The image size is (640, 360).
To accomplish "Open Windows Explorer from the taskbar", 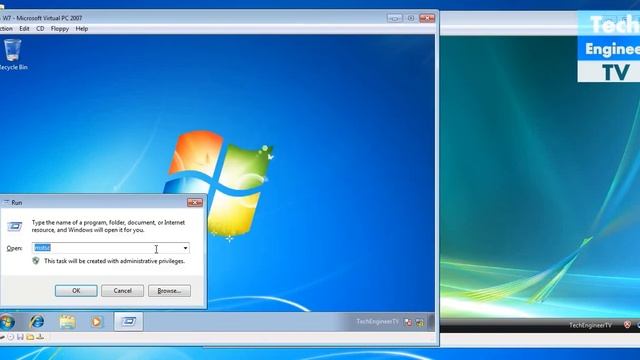I will coord(67,322).
